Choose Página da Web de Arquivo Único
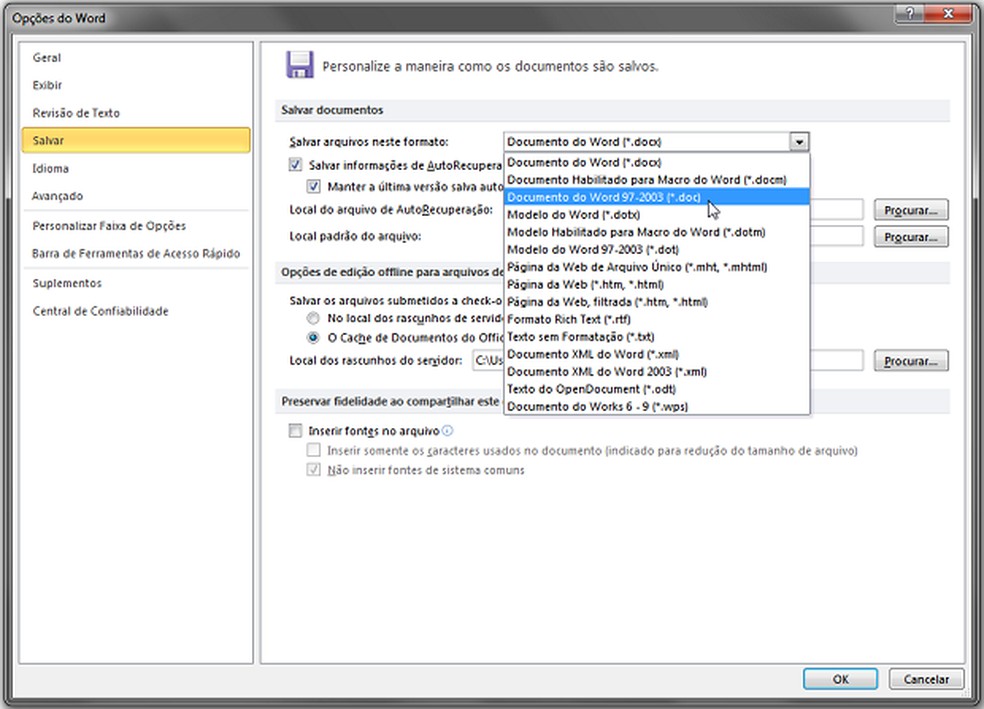The width and height of the screenshot is (984, 709). (656, 267)
